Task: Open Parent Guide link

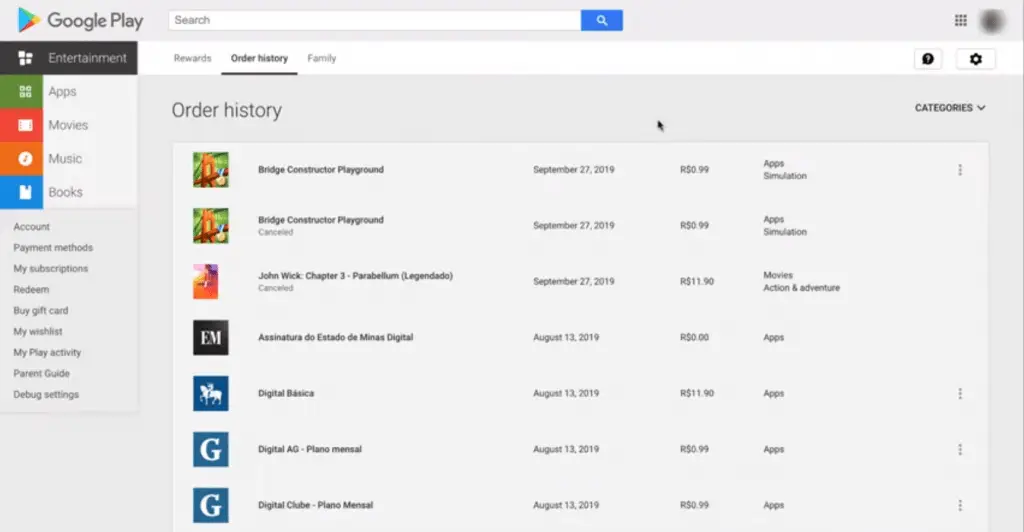Action: [x=41, y=373]
